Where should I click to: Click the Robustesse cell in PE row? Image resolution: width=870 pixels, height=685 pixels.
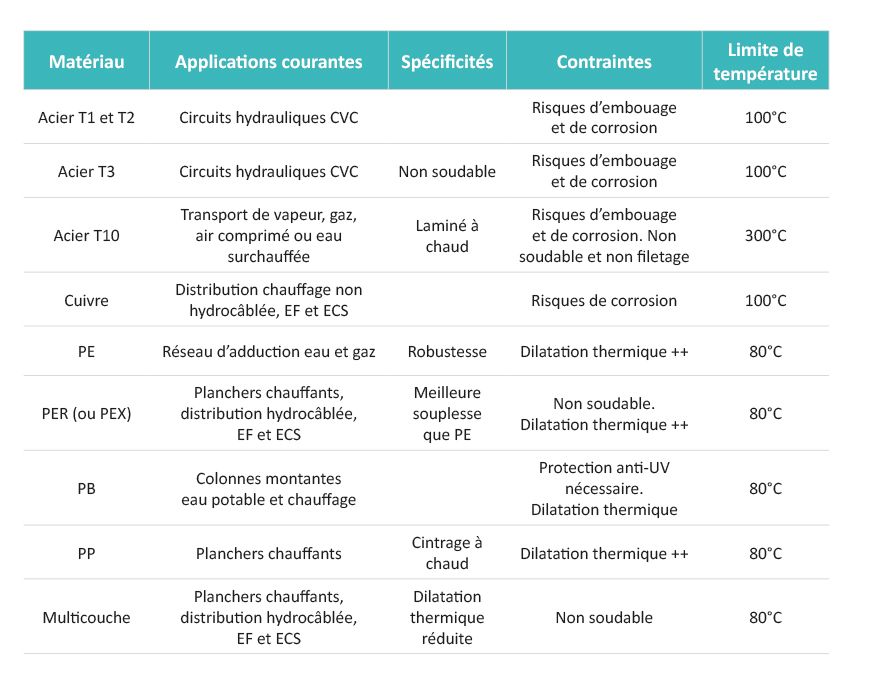447,352
